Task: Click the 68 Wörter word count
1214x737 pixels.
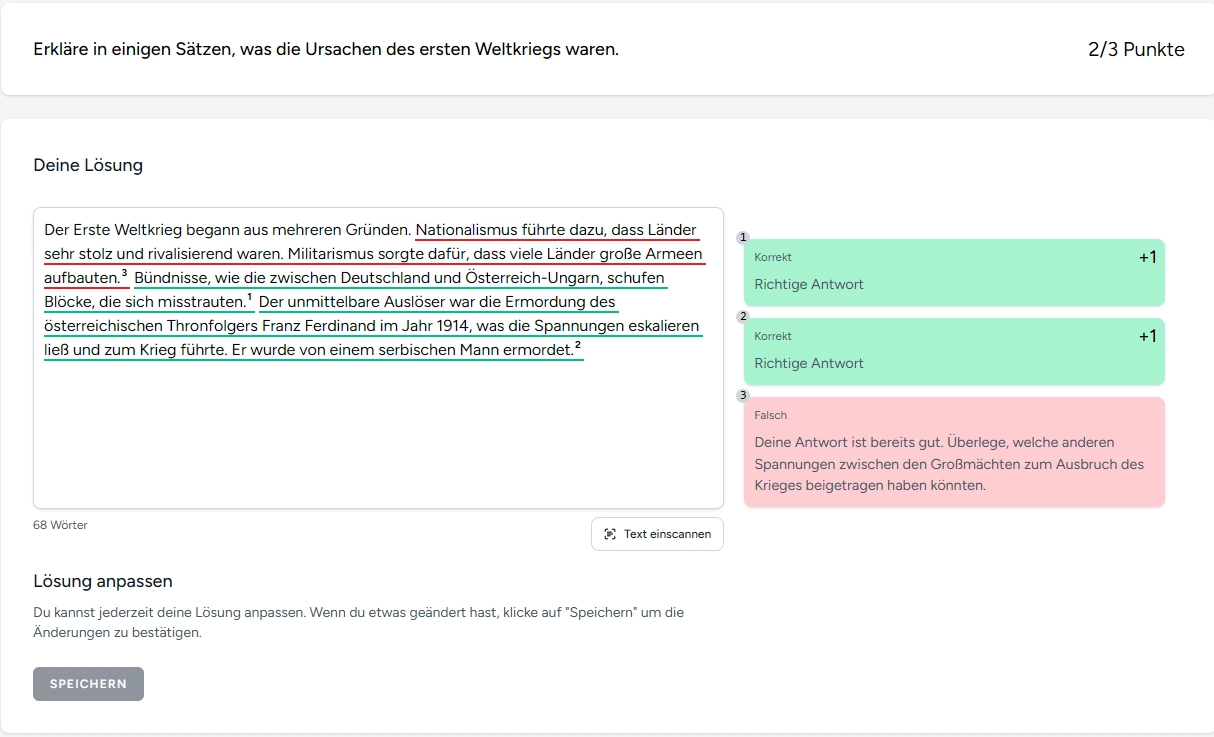Action: click(60, 525)
